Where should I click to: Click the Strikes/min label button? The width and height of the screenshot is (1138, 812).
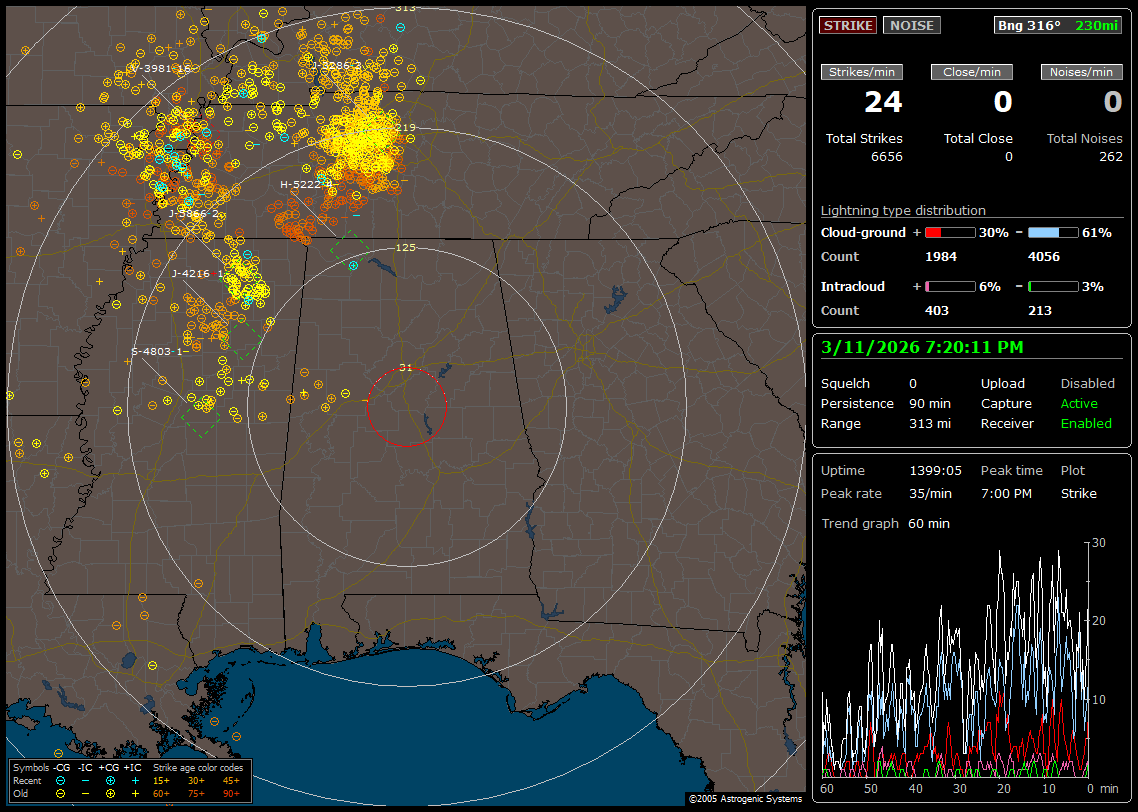point(862,72)
